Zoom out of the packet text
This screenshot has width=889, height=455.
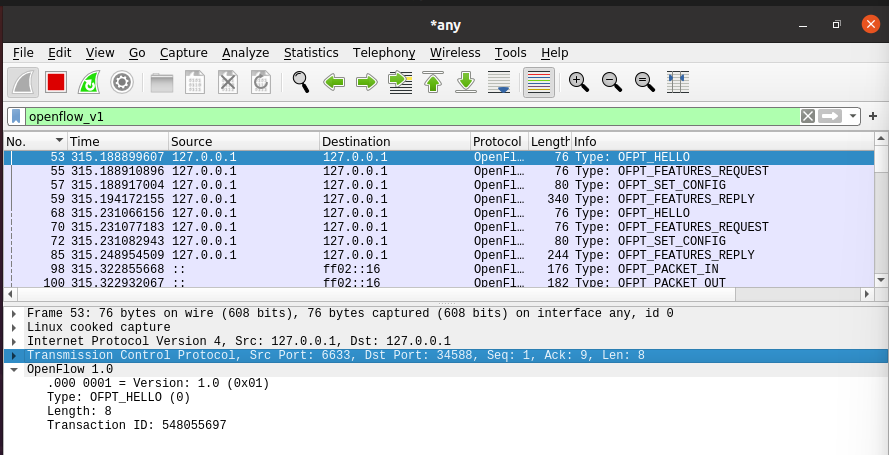[612, 83]
